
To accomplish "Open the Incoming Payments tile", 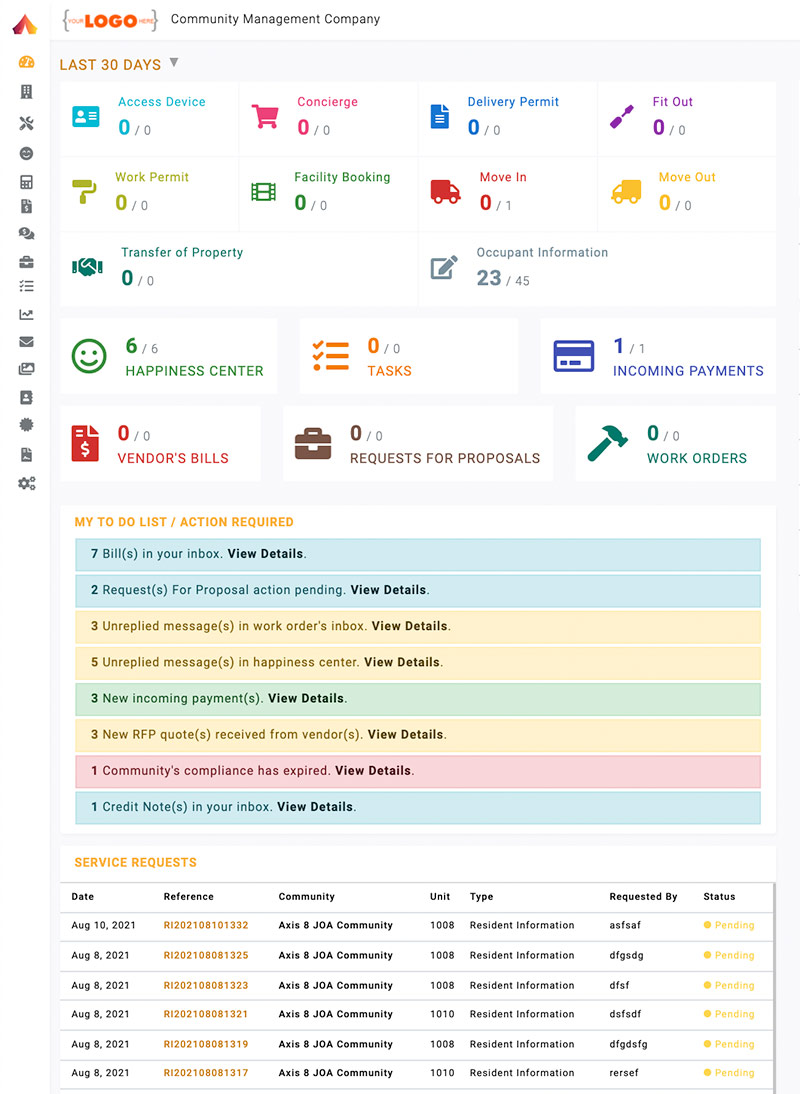I will pos(658,357).
